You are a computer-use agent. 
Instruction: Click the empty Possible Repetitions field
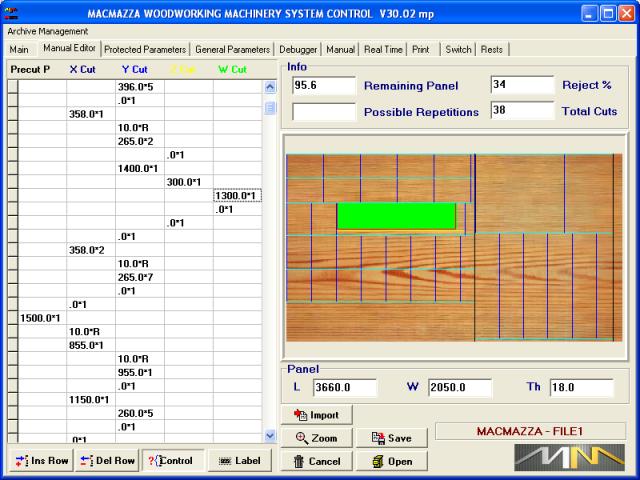[324, 111]
